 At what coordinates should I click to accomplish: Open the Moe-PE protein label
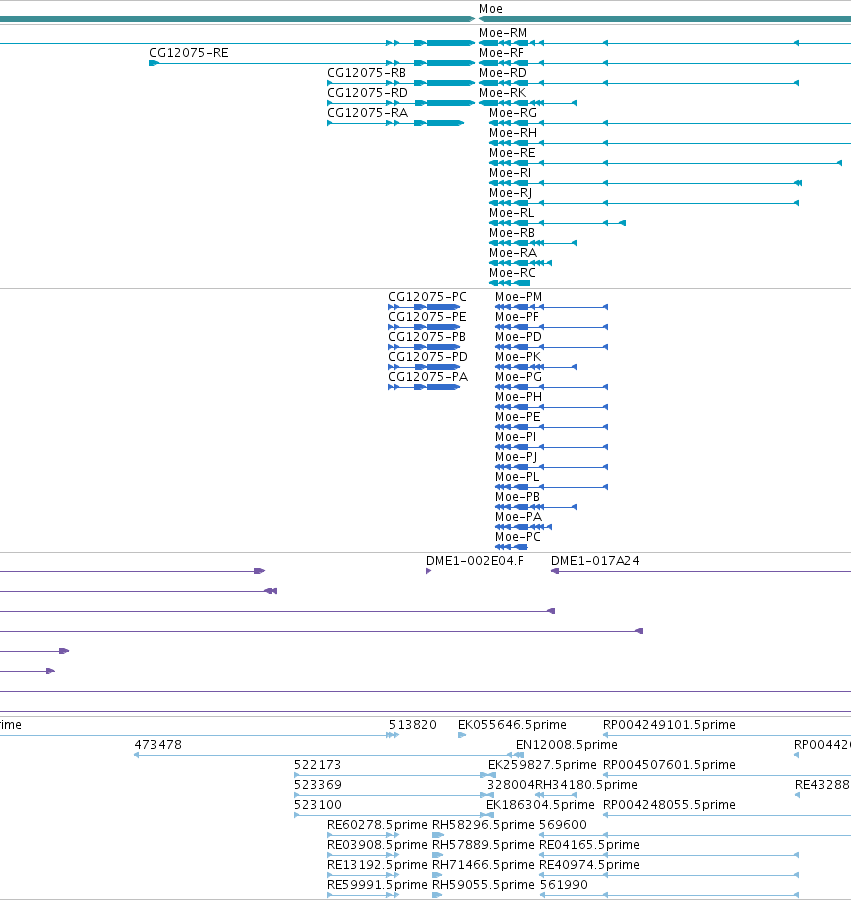(518, 417)
